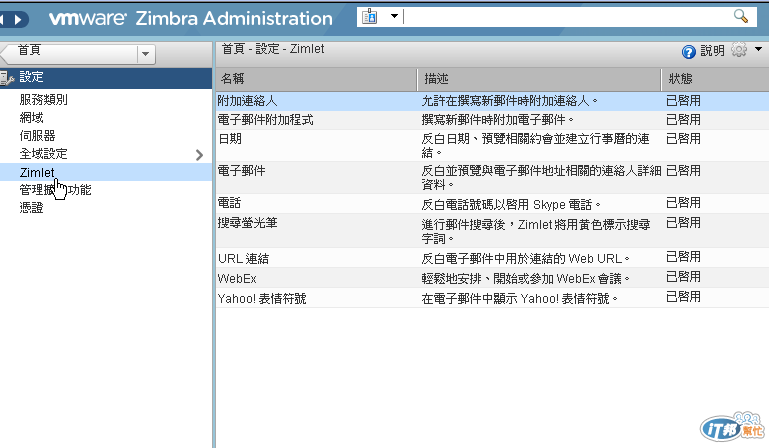Open 管理擴充功能 in sidebar
The height and width of the screenshot is (448, 769).
[55, 190]
